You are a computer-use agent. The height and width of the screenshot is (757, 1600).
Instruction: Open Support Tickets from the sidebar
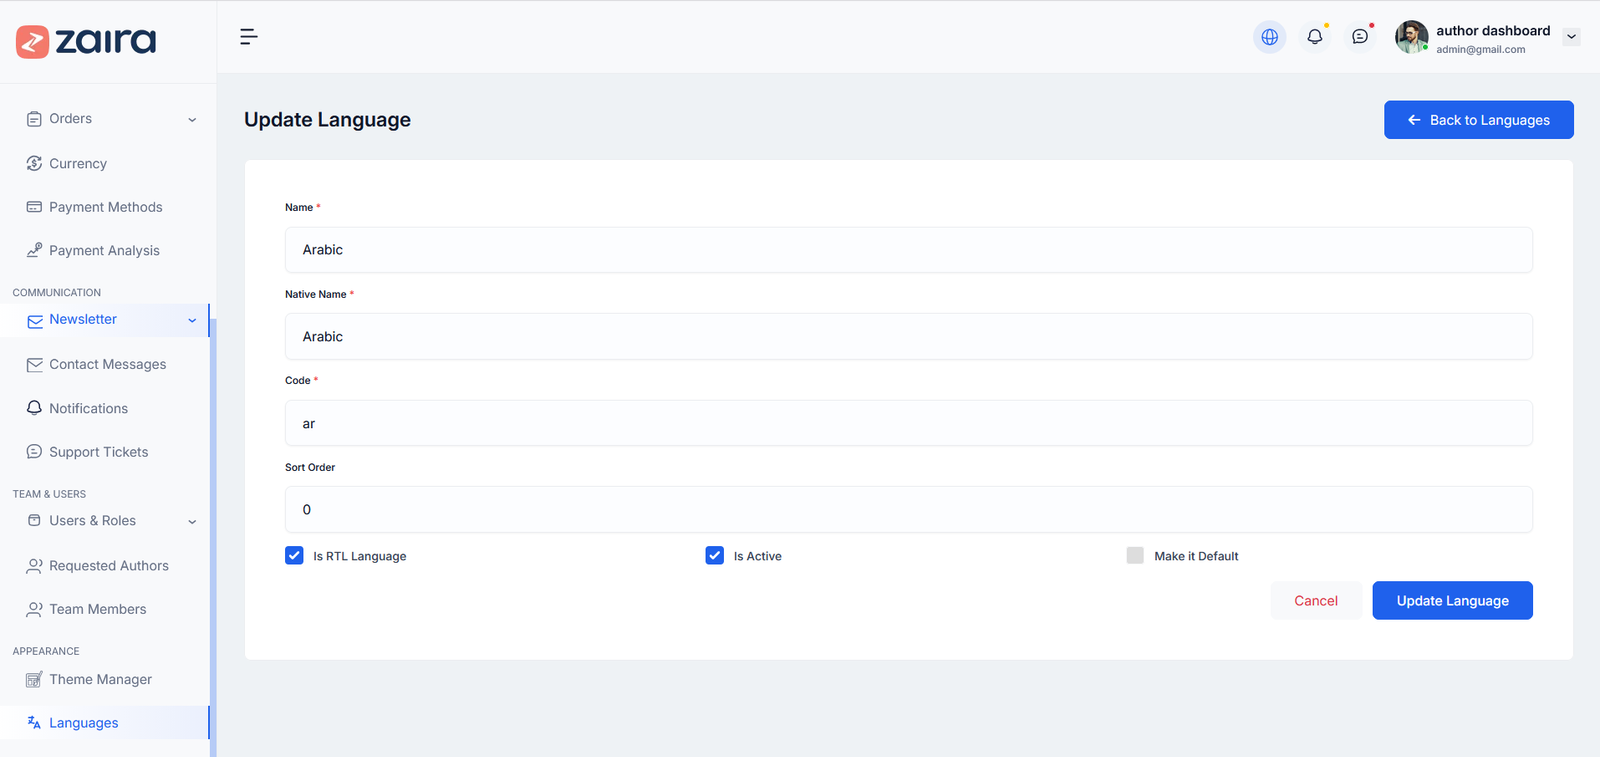[x=98, y=452]
